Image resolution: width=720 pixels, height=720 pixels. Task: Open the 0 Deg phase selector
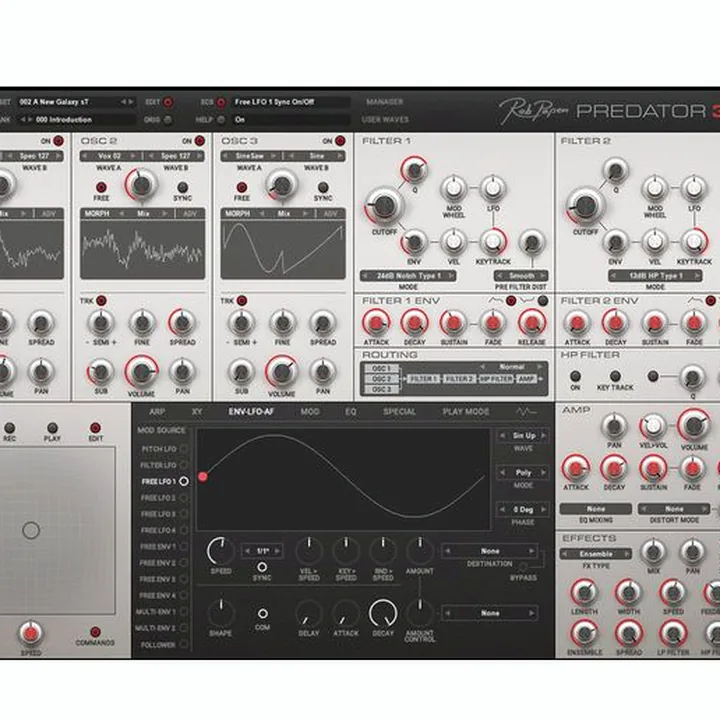[x=523, y=509]
